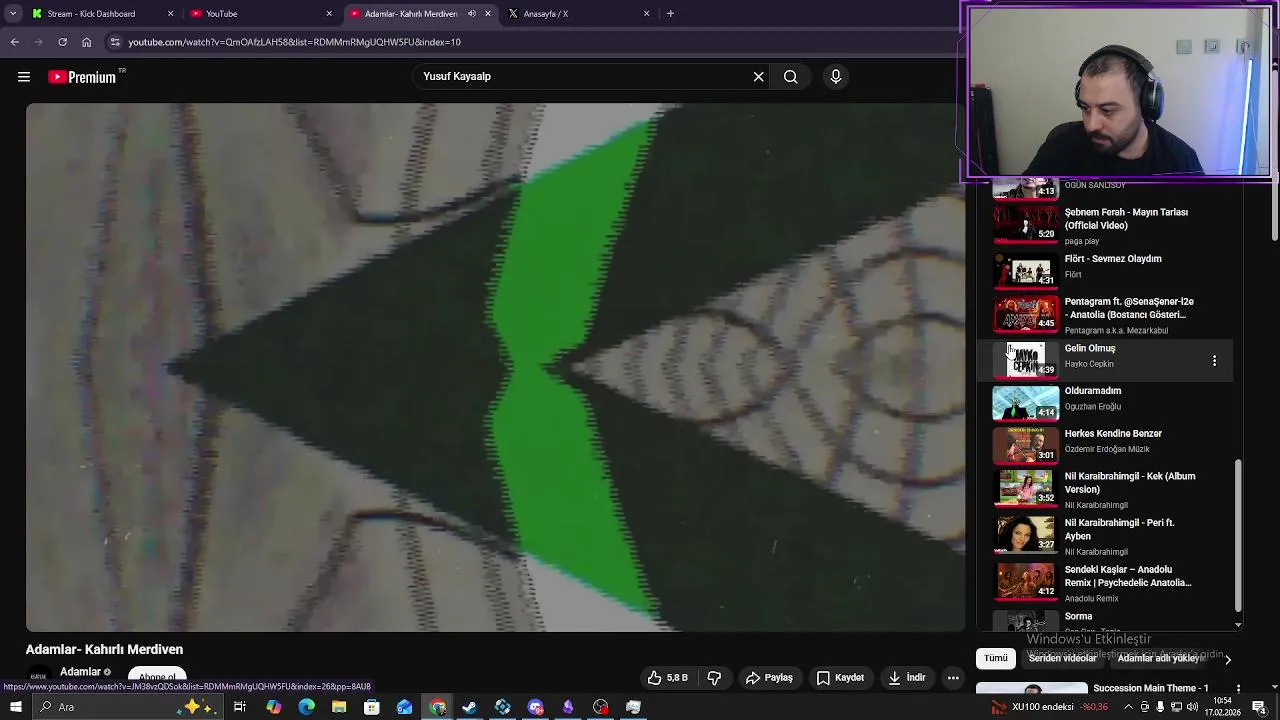This screenshot has height=720, width=1280.
Task: Show more video actions ellipsis
Action: (x=953, y=678)
